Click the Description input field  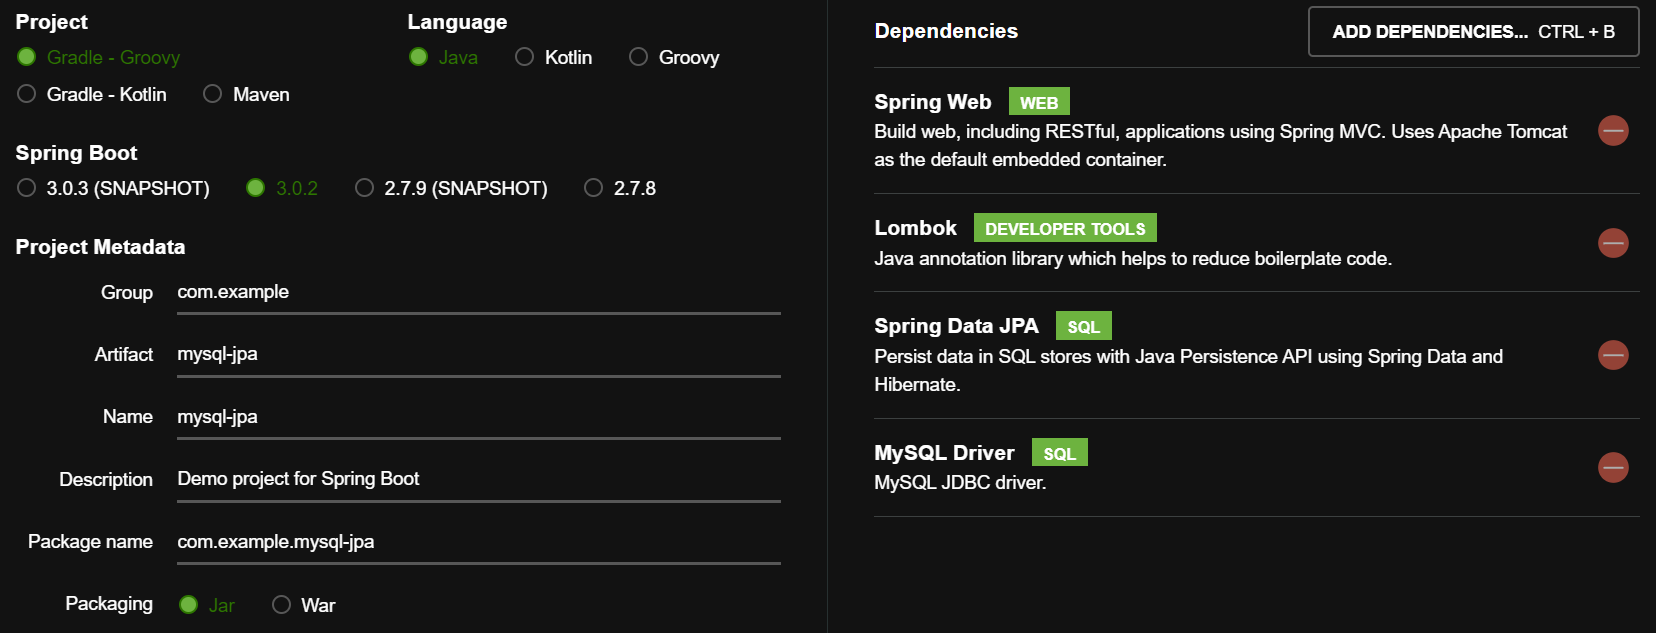tap(479, 480)
